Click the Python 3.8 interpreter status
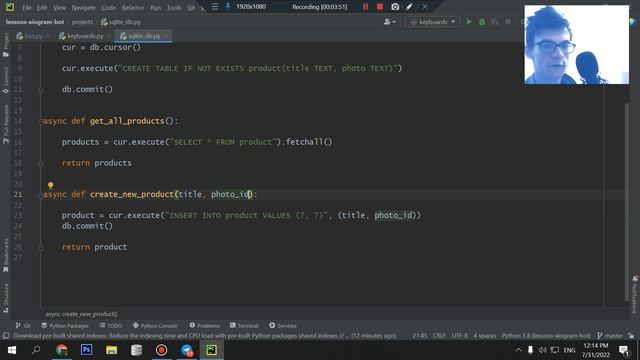640x360 pixels. tap(546, 336)
